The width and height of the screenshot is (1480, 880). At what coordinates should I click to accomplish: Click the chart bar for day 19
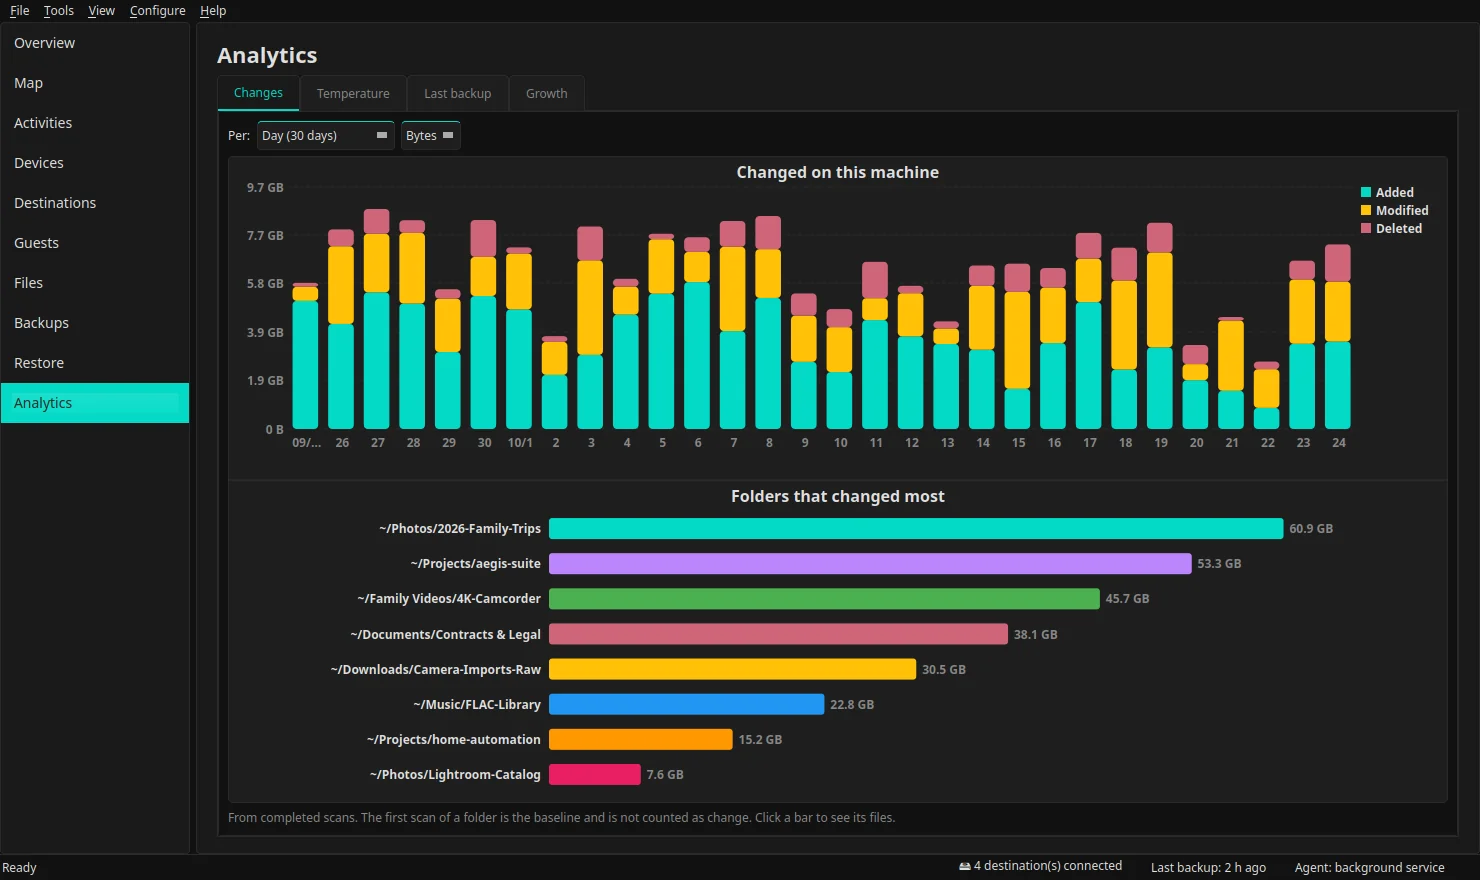(1160, 326)
